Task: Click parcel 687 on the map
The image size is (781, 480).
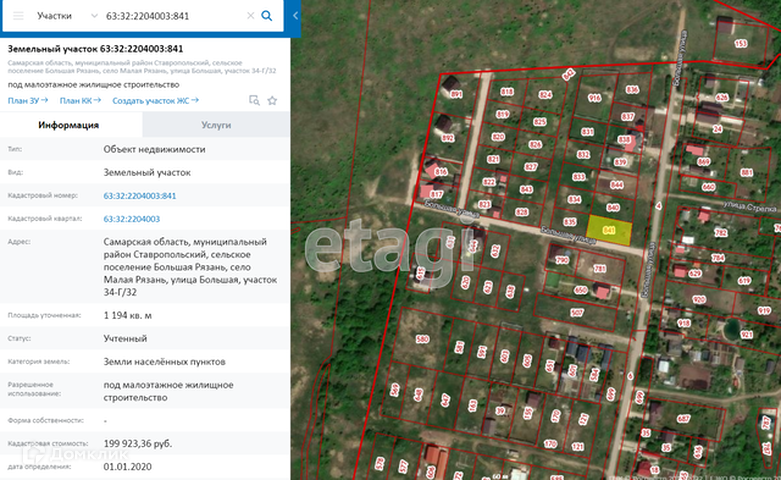Action: coord(683,419)
